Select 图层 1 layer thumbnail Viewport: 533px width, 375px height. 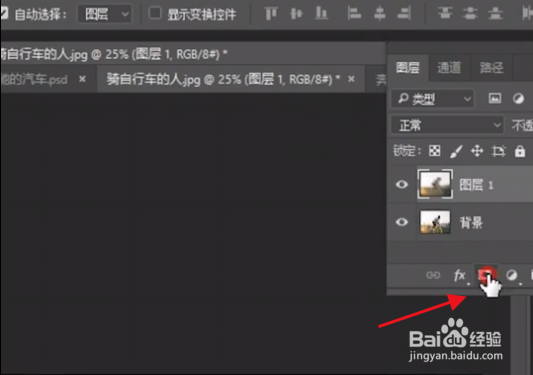coord(435,184)
